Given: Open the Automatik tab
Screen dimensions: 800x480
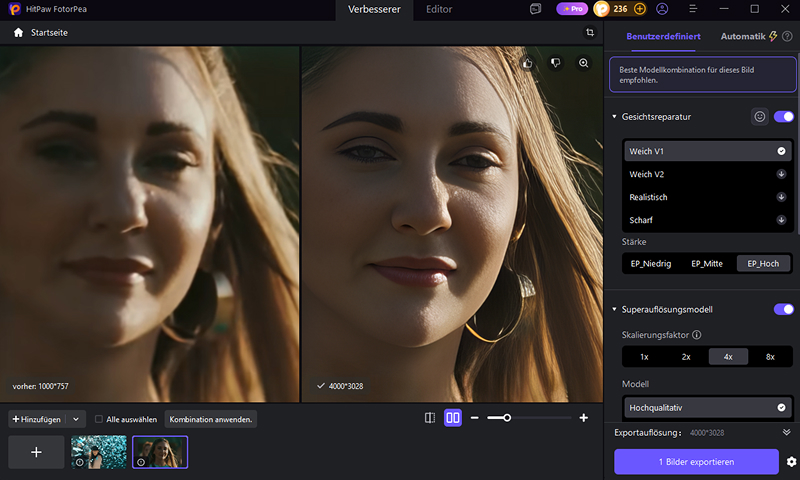Looking at the screenshot, I should [x=743, y=36].
